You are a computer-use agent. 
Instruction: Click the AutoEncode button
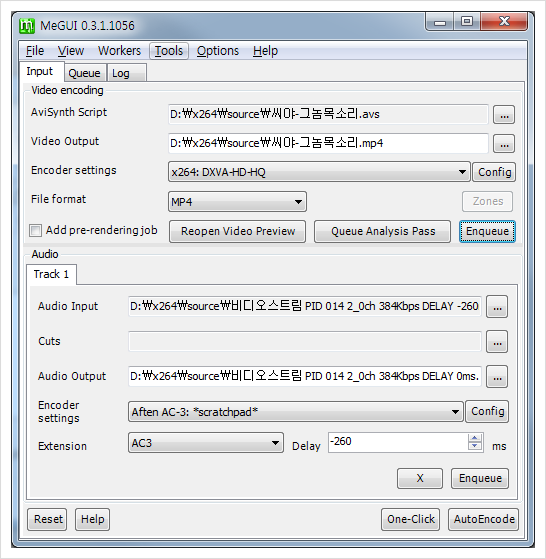click(x=483, y=519)
